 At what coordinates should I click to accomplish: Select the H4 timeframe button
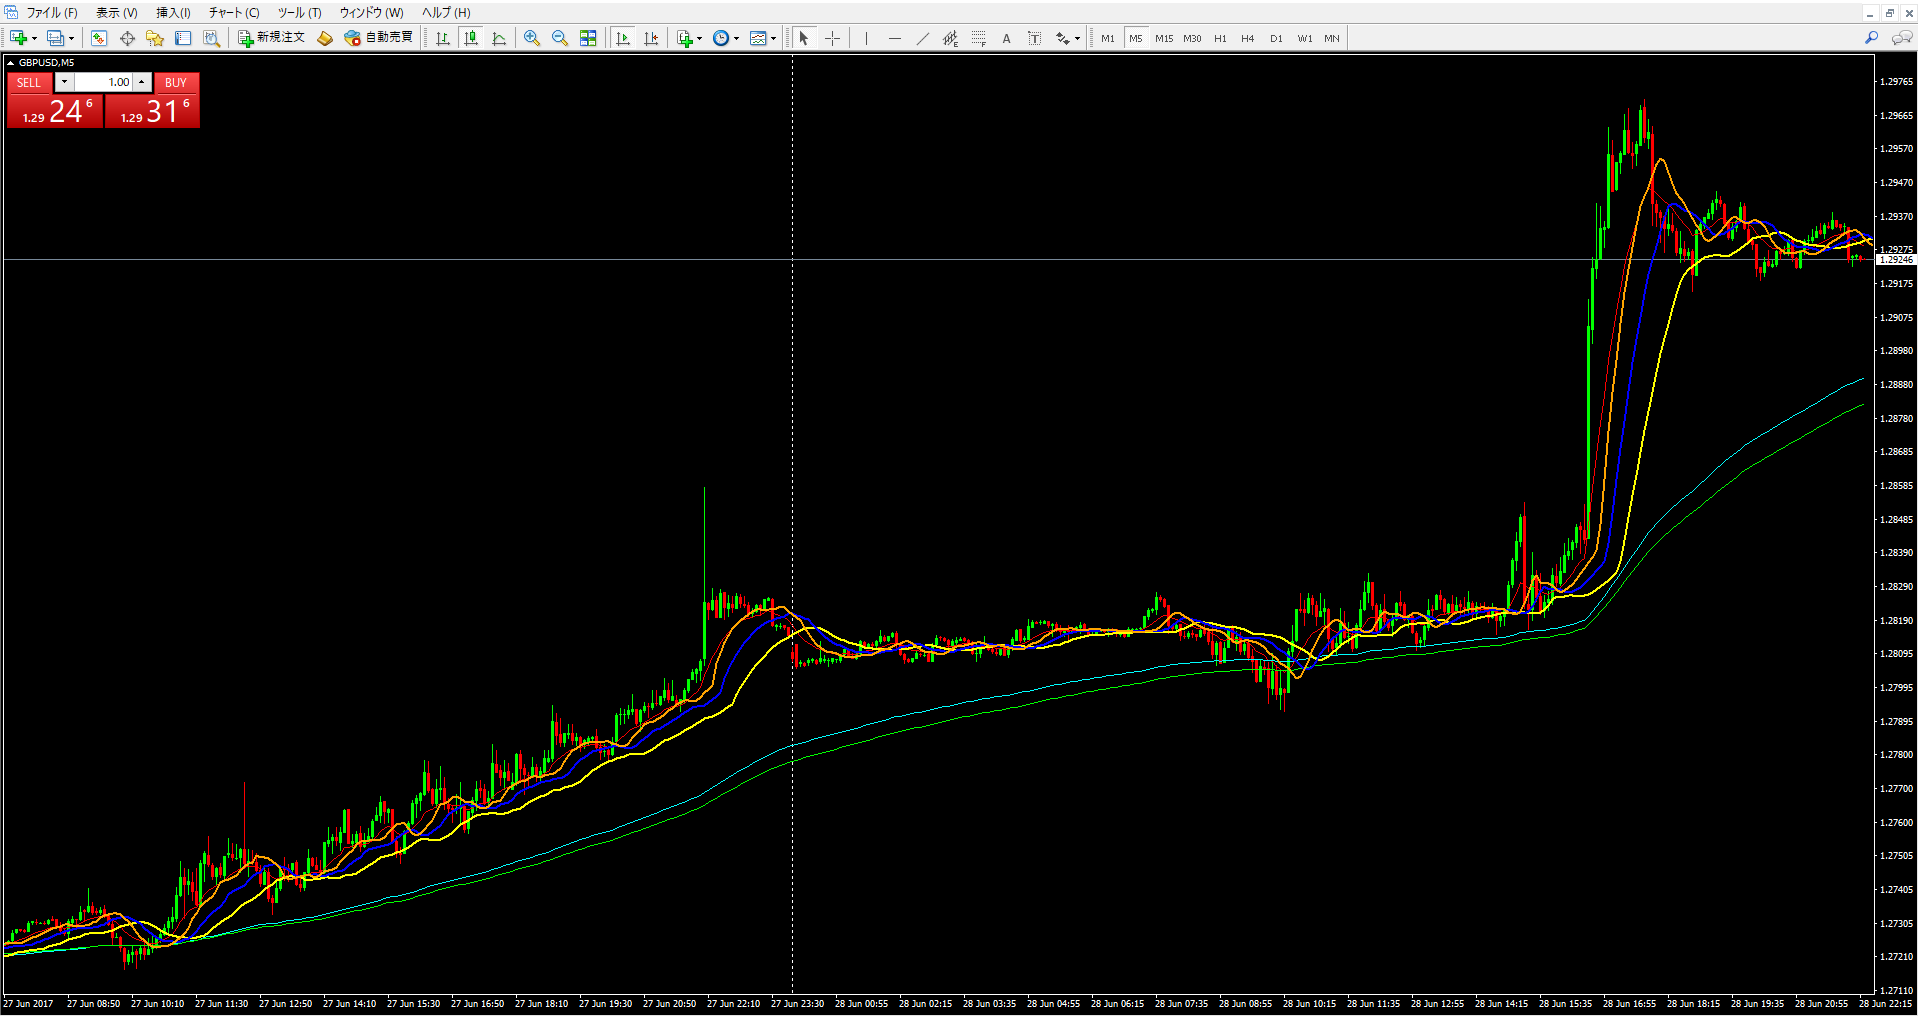1248,38
